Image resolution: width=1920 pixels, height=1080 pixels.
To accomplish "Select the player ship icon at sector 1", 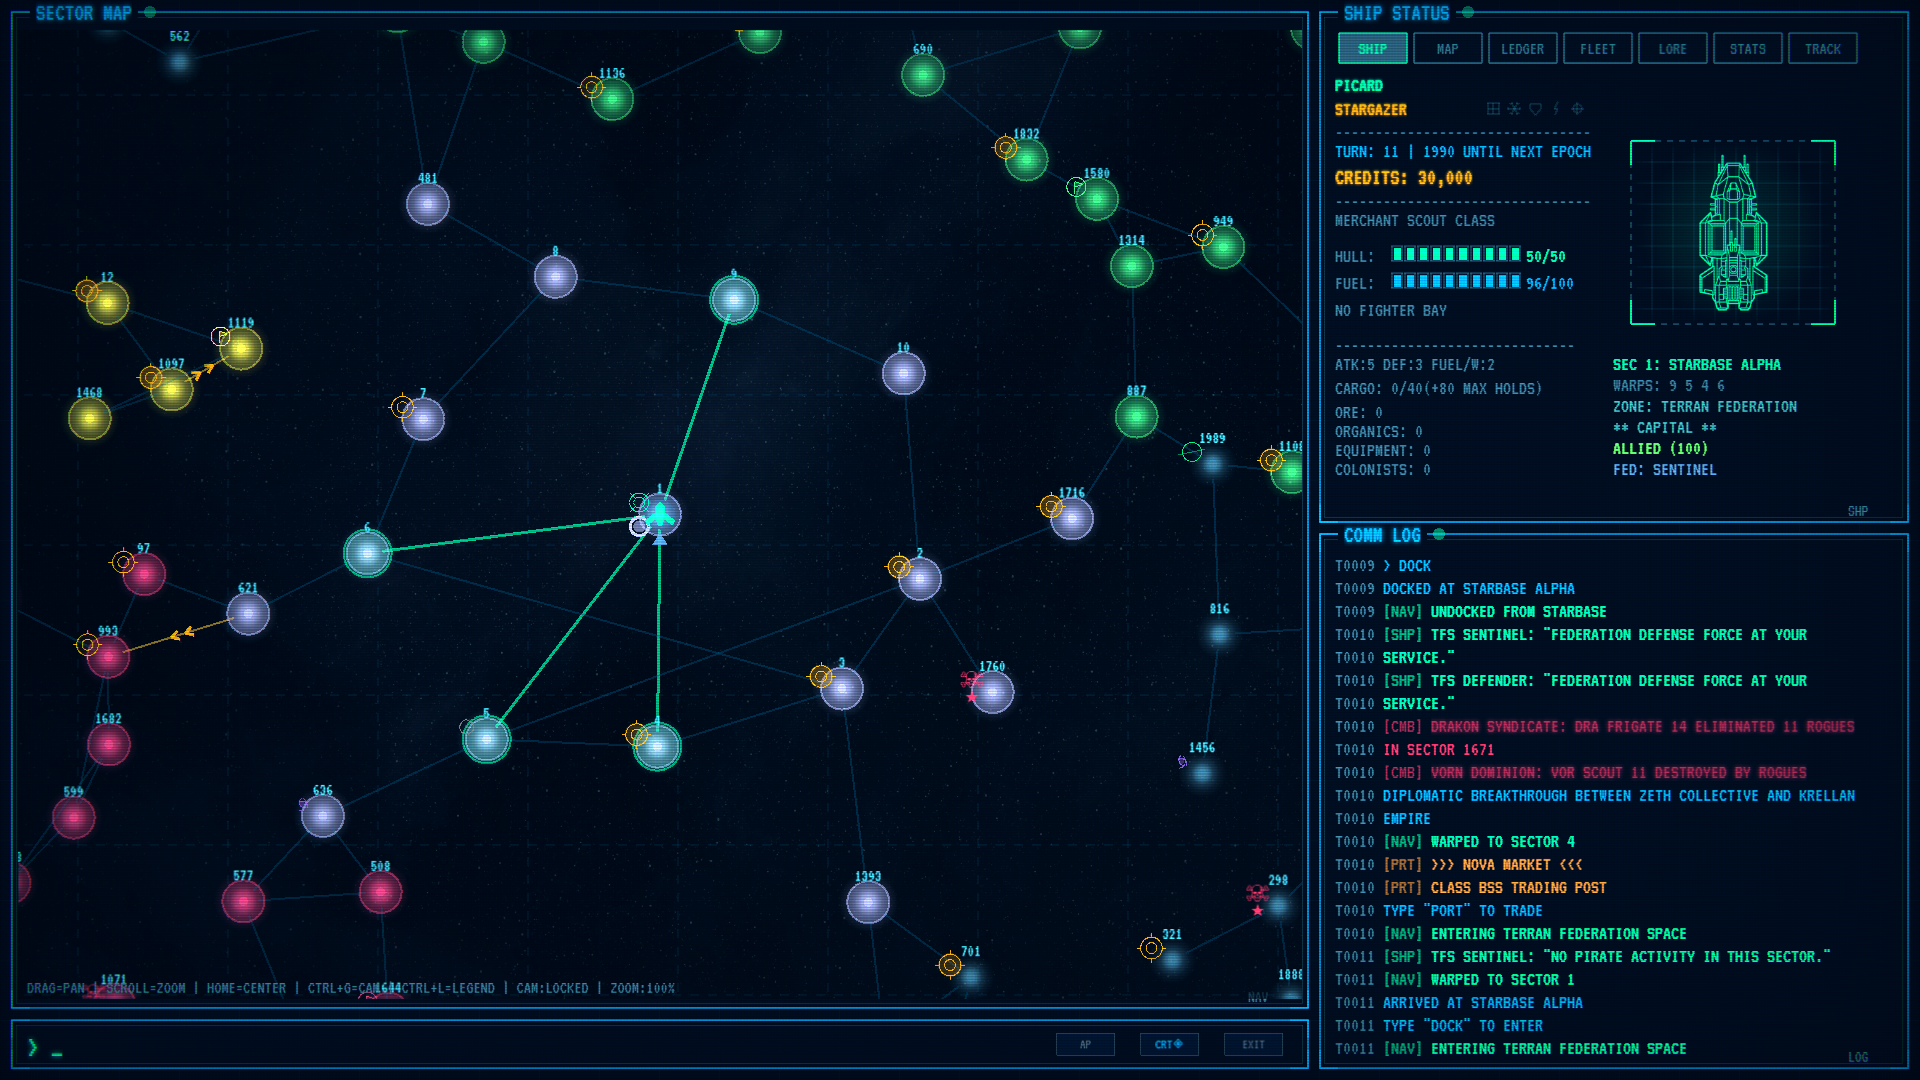I will [x=660, y=515].
